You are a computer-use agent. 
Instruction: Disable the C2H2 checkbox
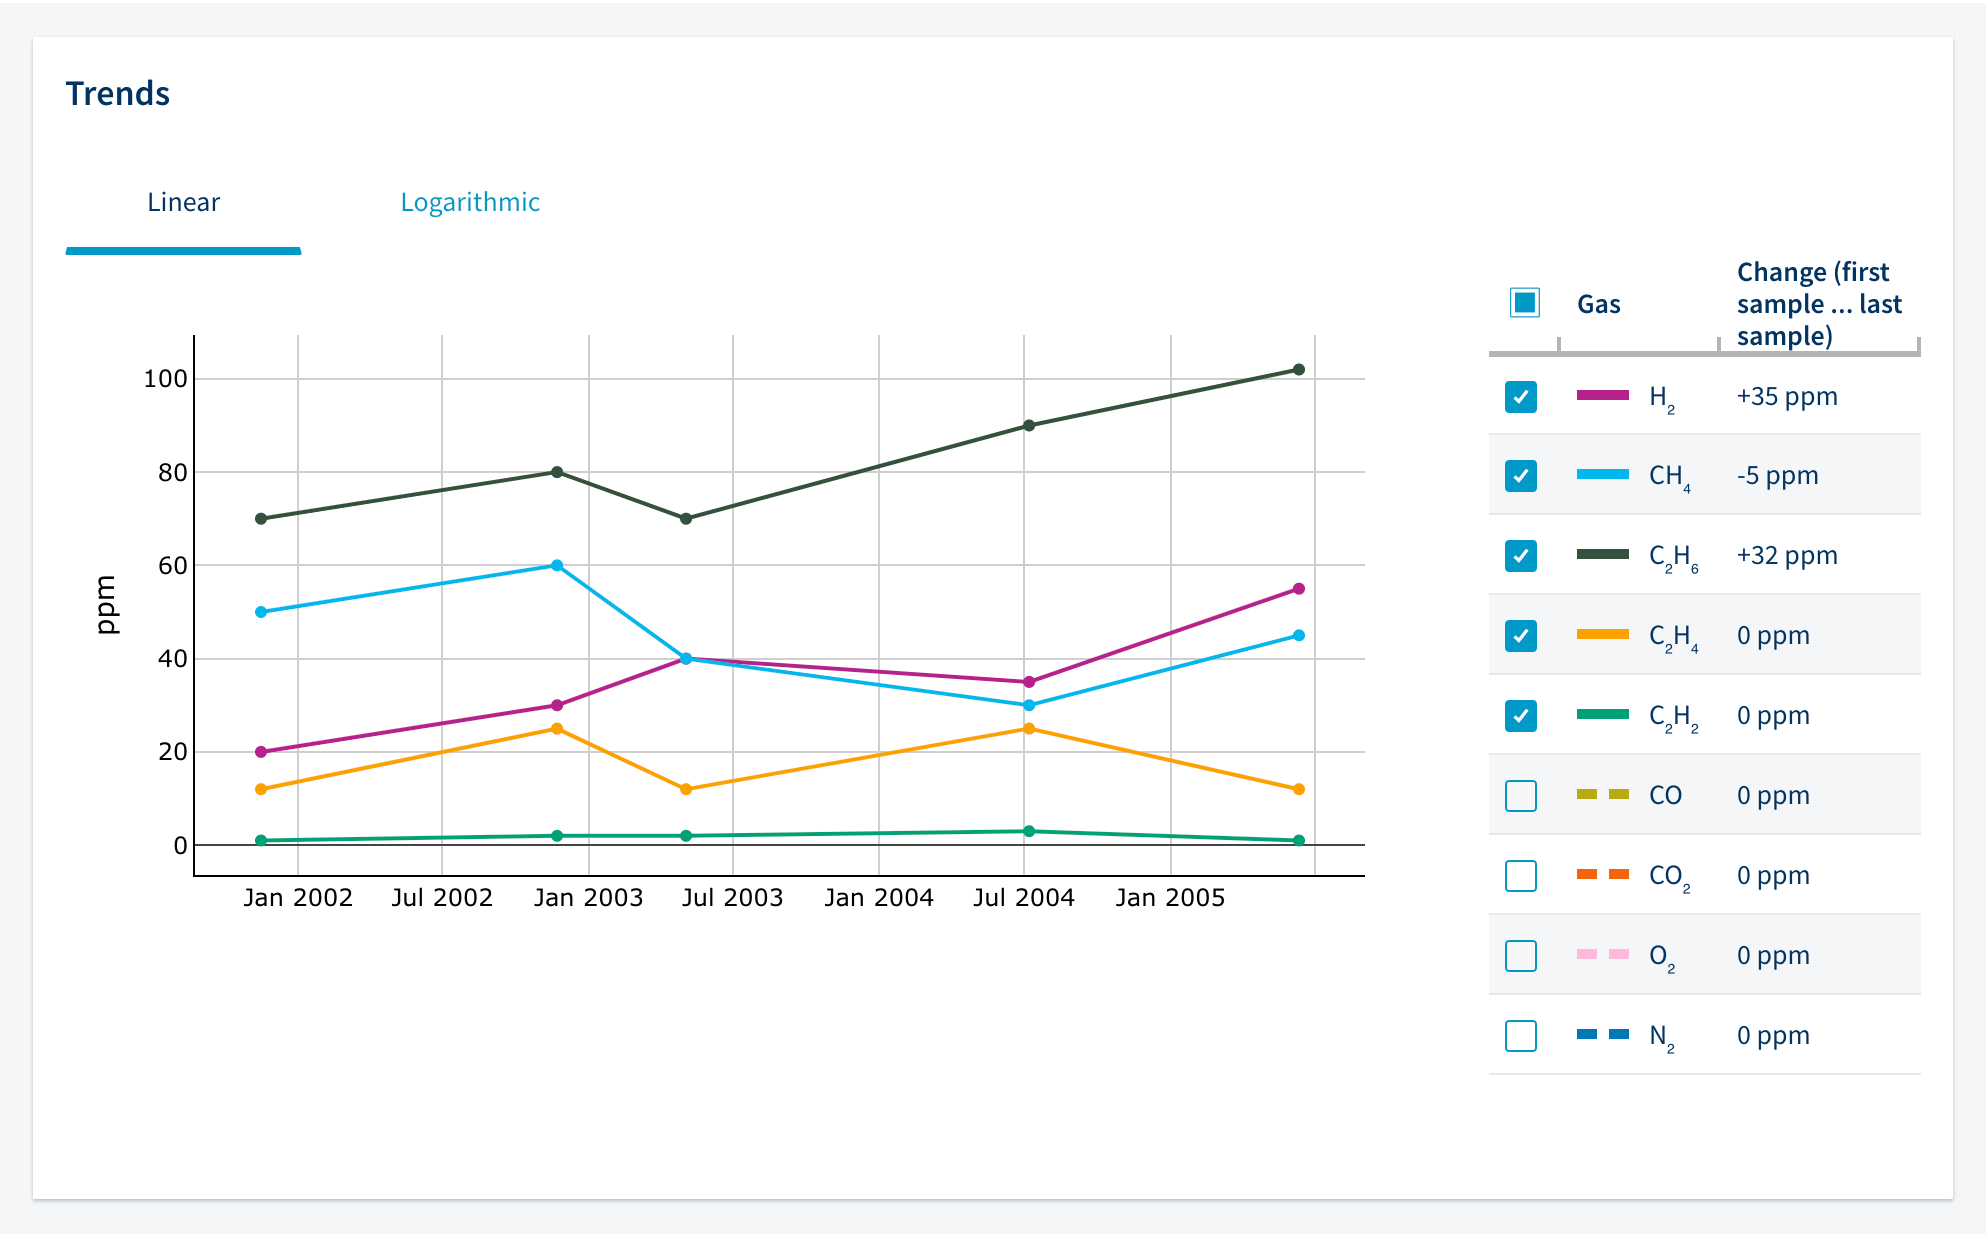point(1520,716)
